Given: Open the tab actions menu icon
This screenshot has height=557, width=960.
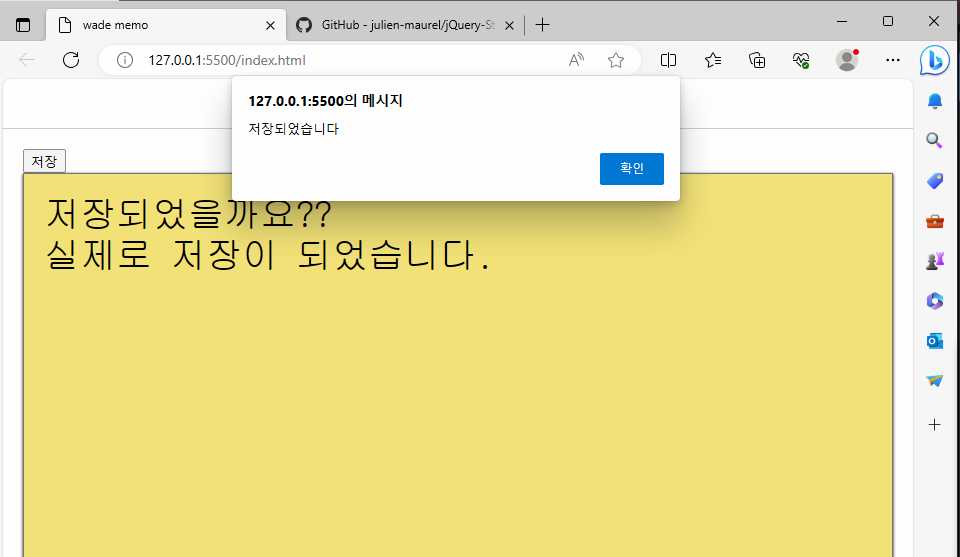Looking at the screenshot, I should (23, 25).
